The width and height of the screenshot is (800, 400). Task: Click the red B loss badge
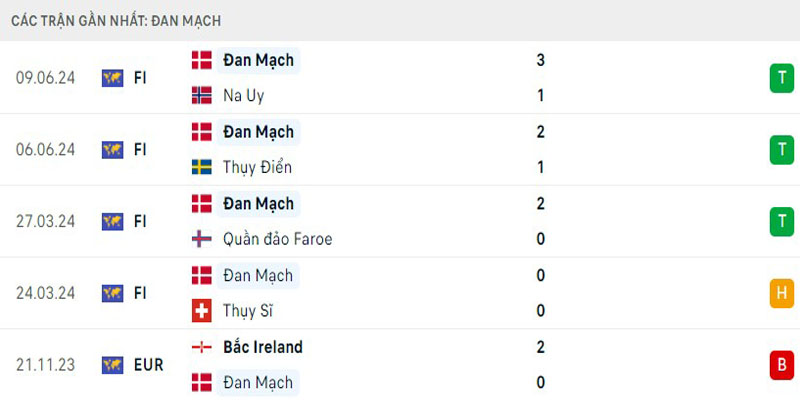tap(780, 365)
